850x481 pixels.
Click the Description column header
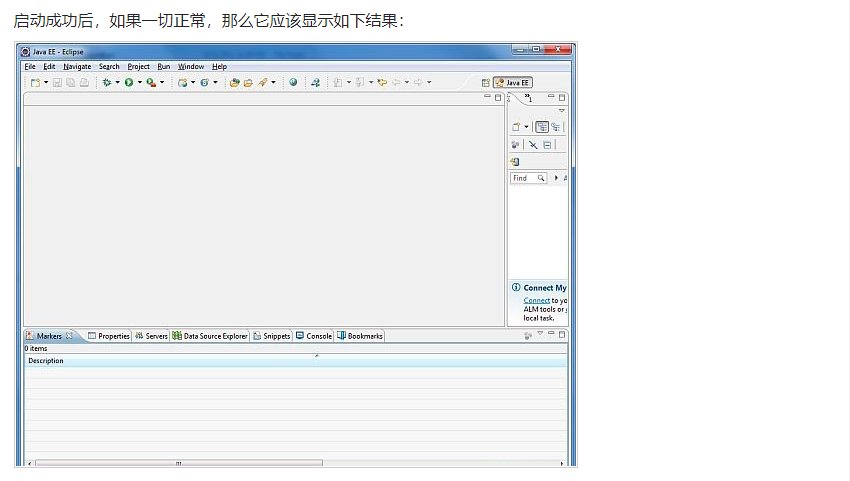[295, 361]
